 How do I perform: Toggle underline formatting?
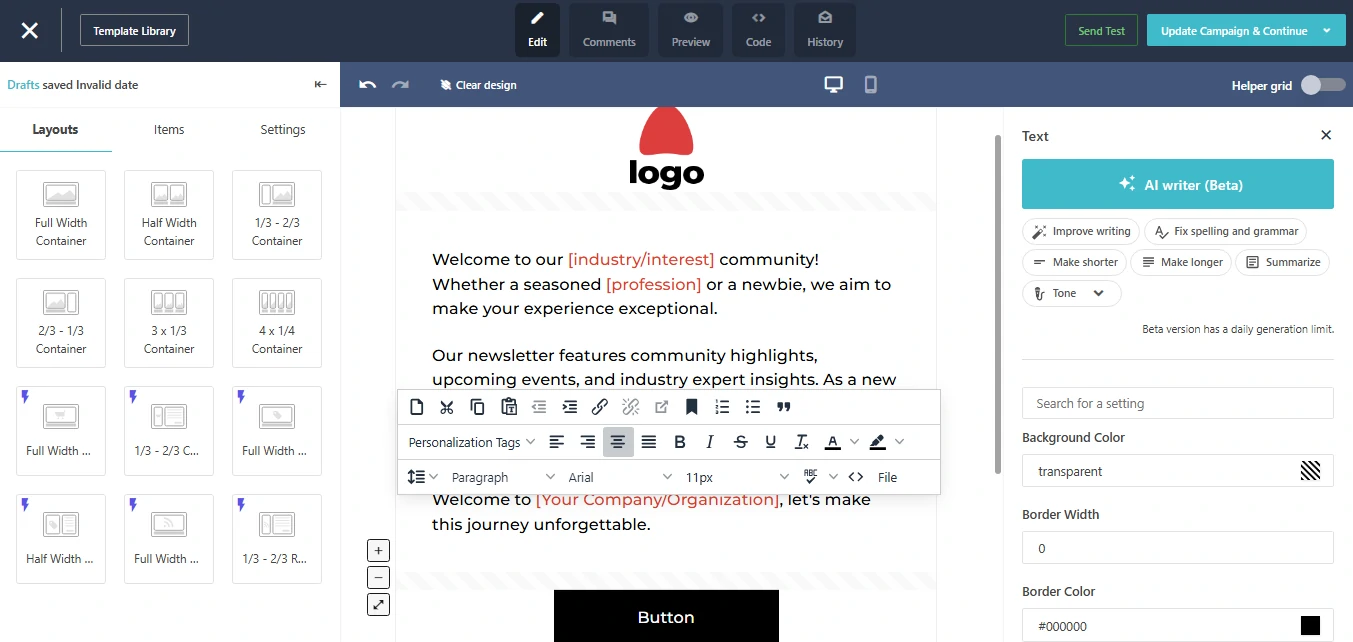(x=771, y=442)
